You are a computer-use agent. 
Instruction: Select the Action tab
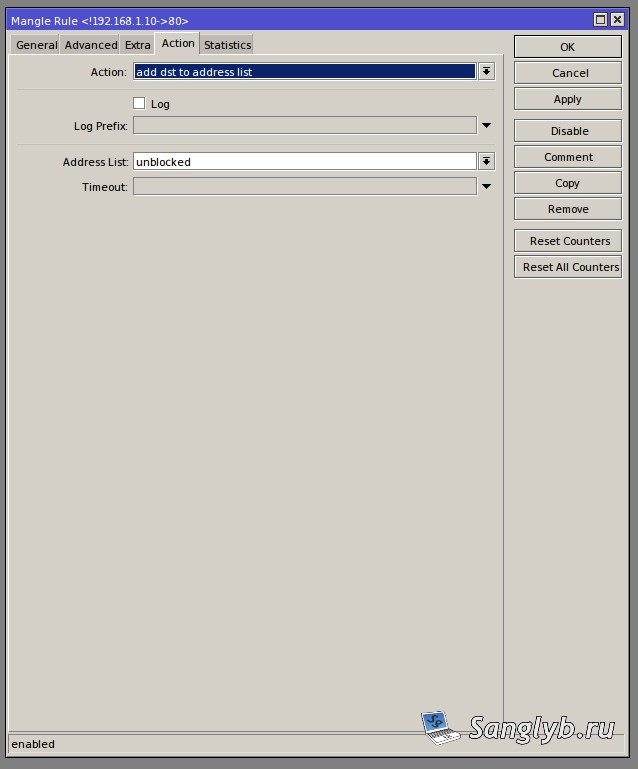178,43
